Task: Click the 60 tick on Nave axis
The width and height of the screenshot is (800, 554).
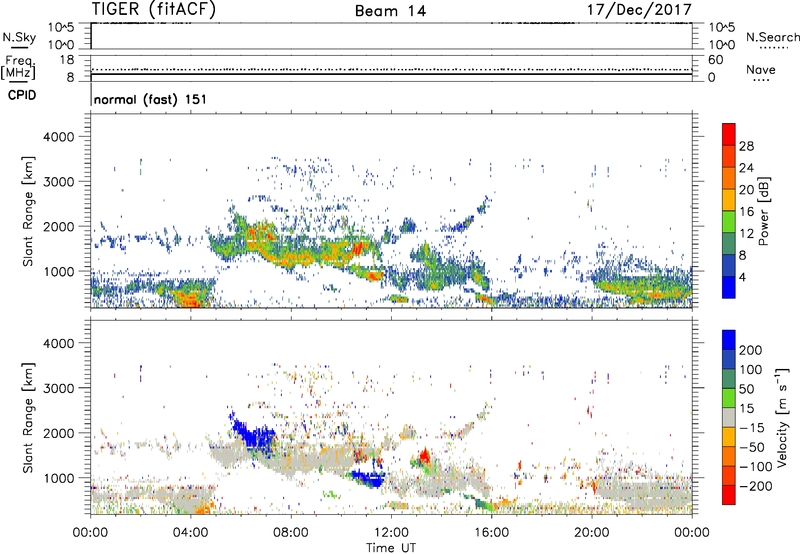Action: pos(716,60)
